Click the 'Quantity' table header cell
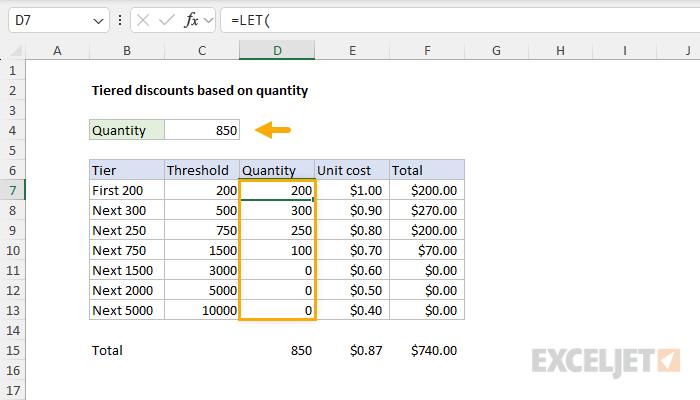 [x=277, y=170]
